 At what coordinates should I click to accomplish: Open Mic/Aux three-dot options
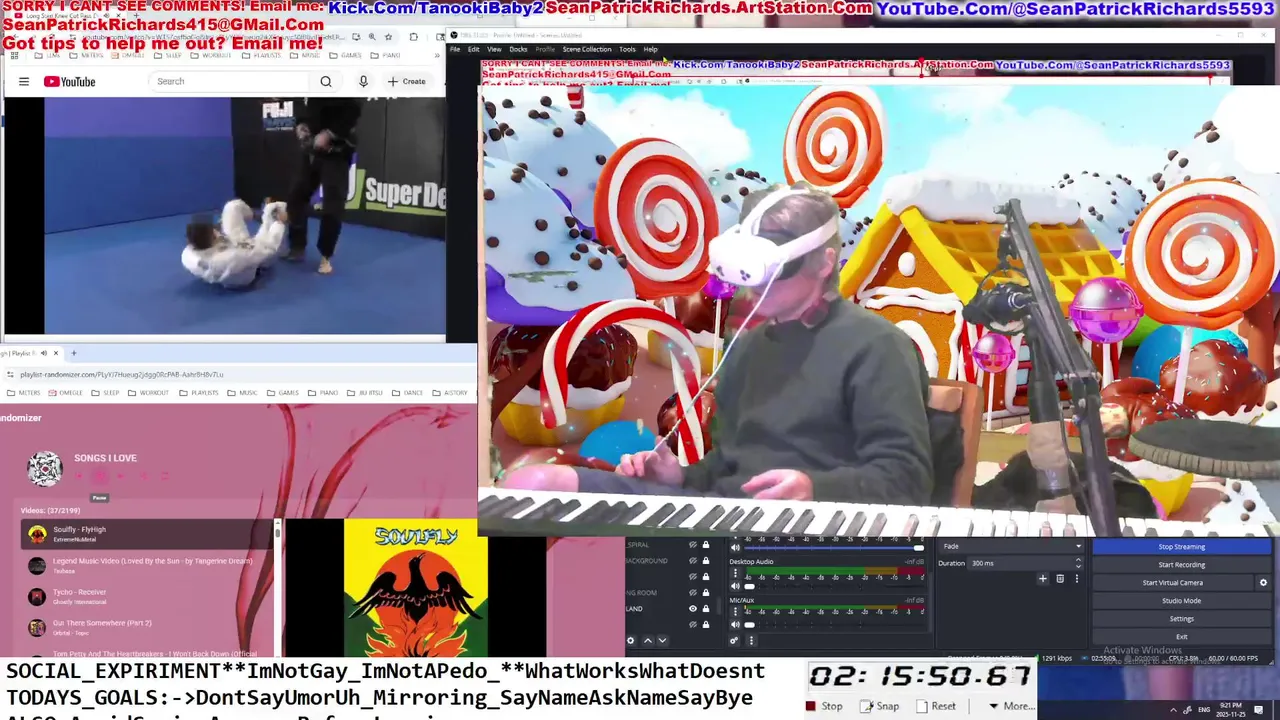(735, 612)
